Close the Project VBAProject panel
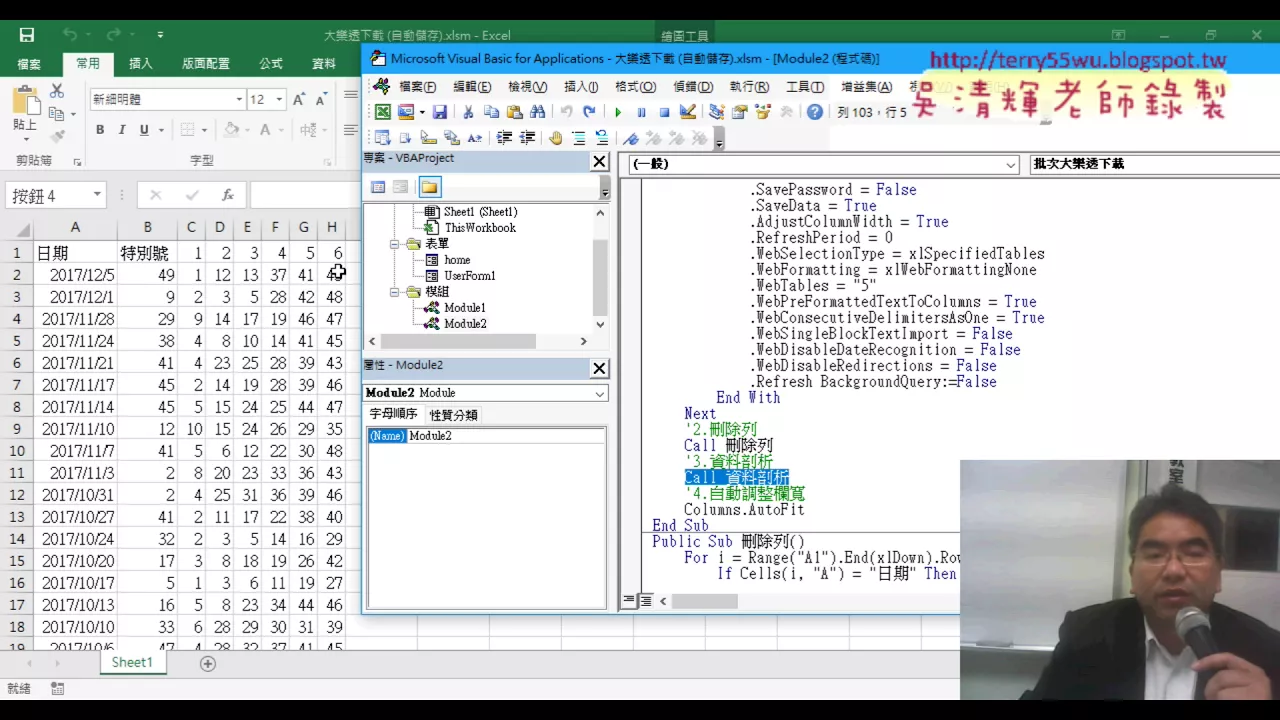 599,162
